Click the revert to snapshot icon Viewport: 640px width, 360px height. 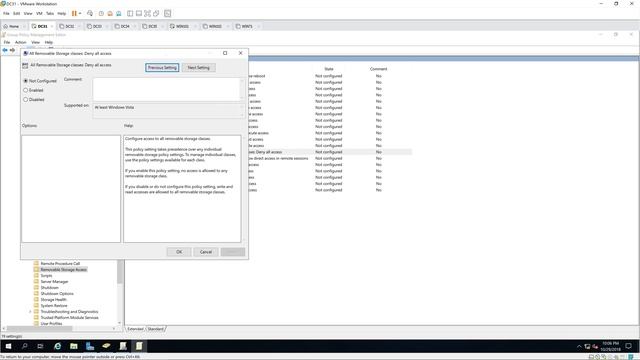tap(110, 13)
